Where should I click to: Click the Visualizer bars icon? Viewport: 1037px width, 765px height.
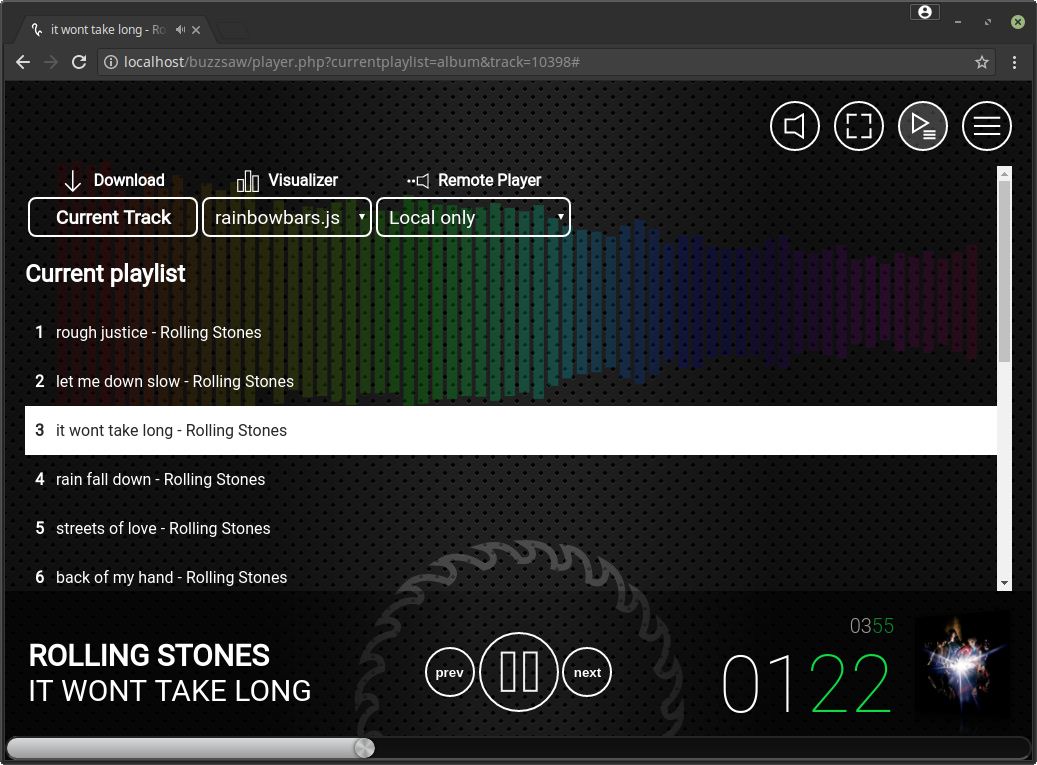pyautogui.click(x=248, y=181)
